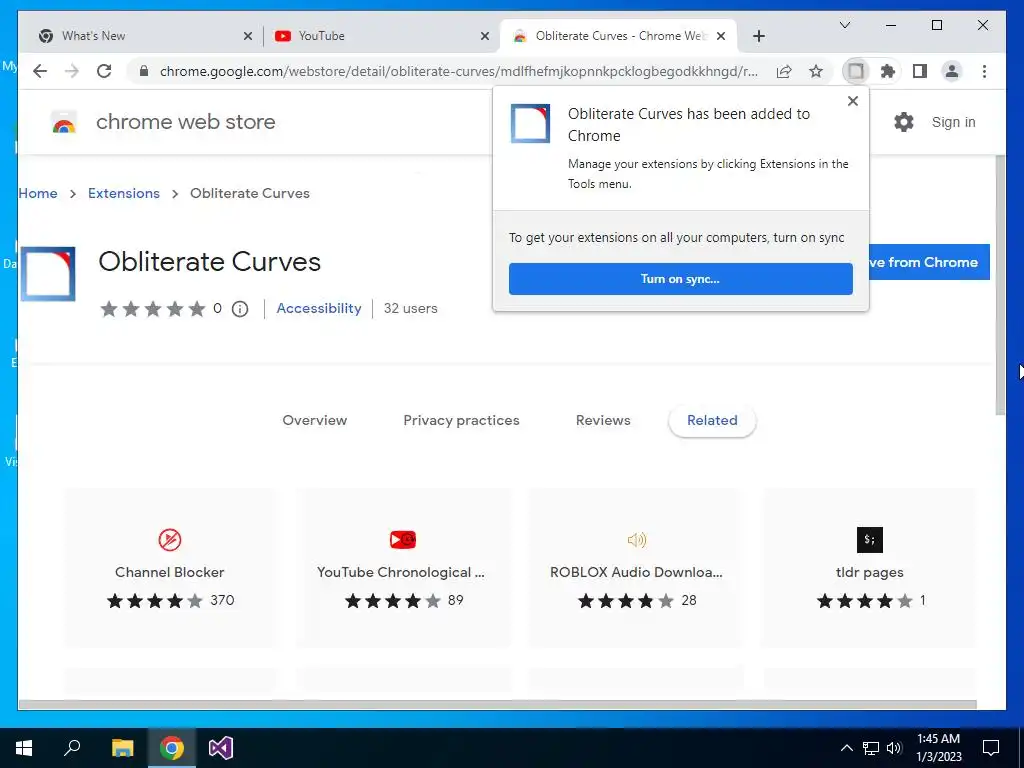Open the share this page icon

tap(784, 71)
